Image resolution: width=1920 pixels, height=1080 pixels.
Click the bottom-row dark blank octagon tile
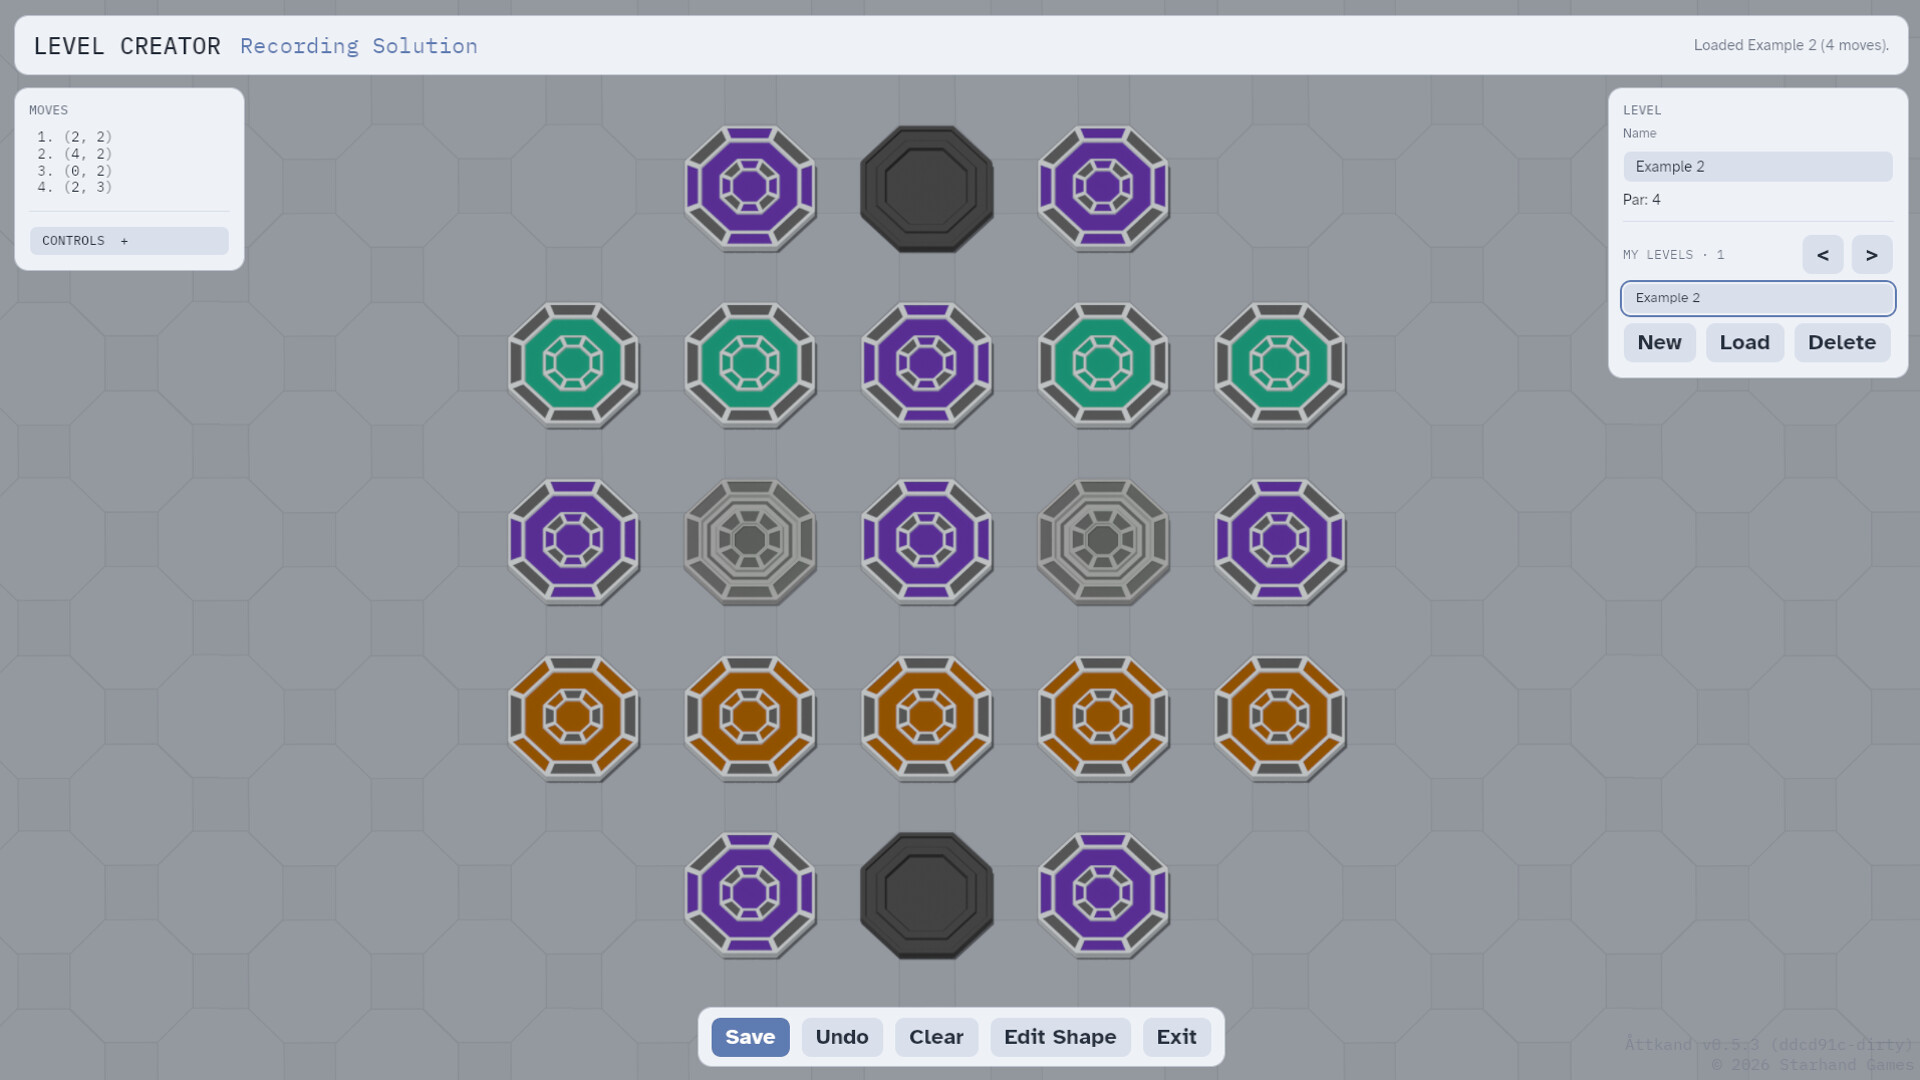pyautogui.click(x=927, y=895)
